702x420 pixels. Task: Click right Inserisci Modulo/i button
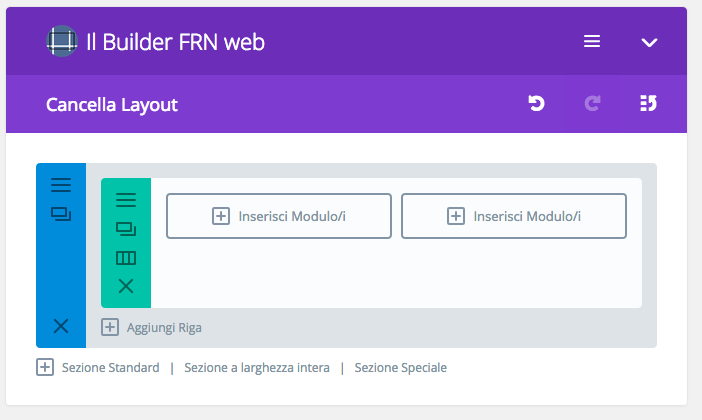[x=514, y=216]
